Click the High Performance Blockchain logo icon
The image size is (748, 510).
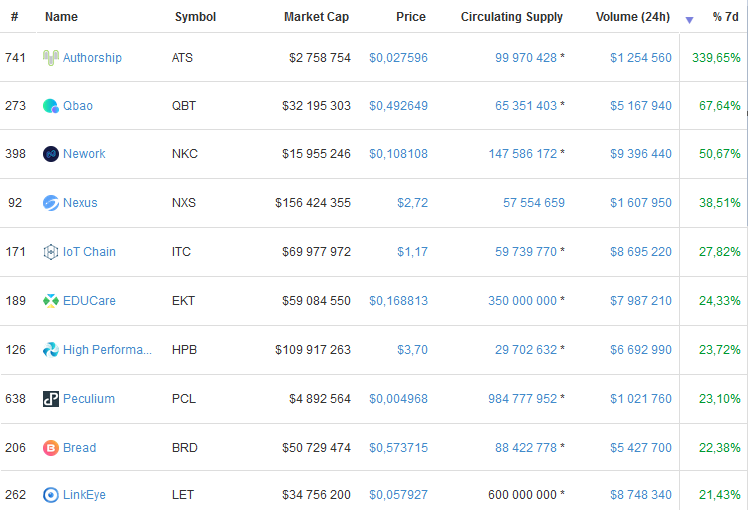(x=51, y=350)
